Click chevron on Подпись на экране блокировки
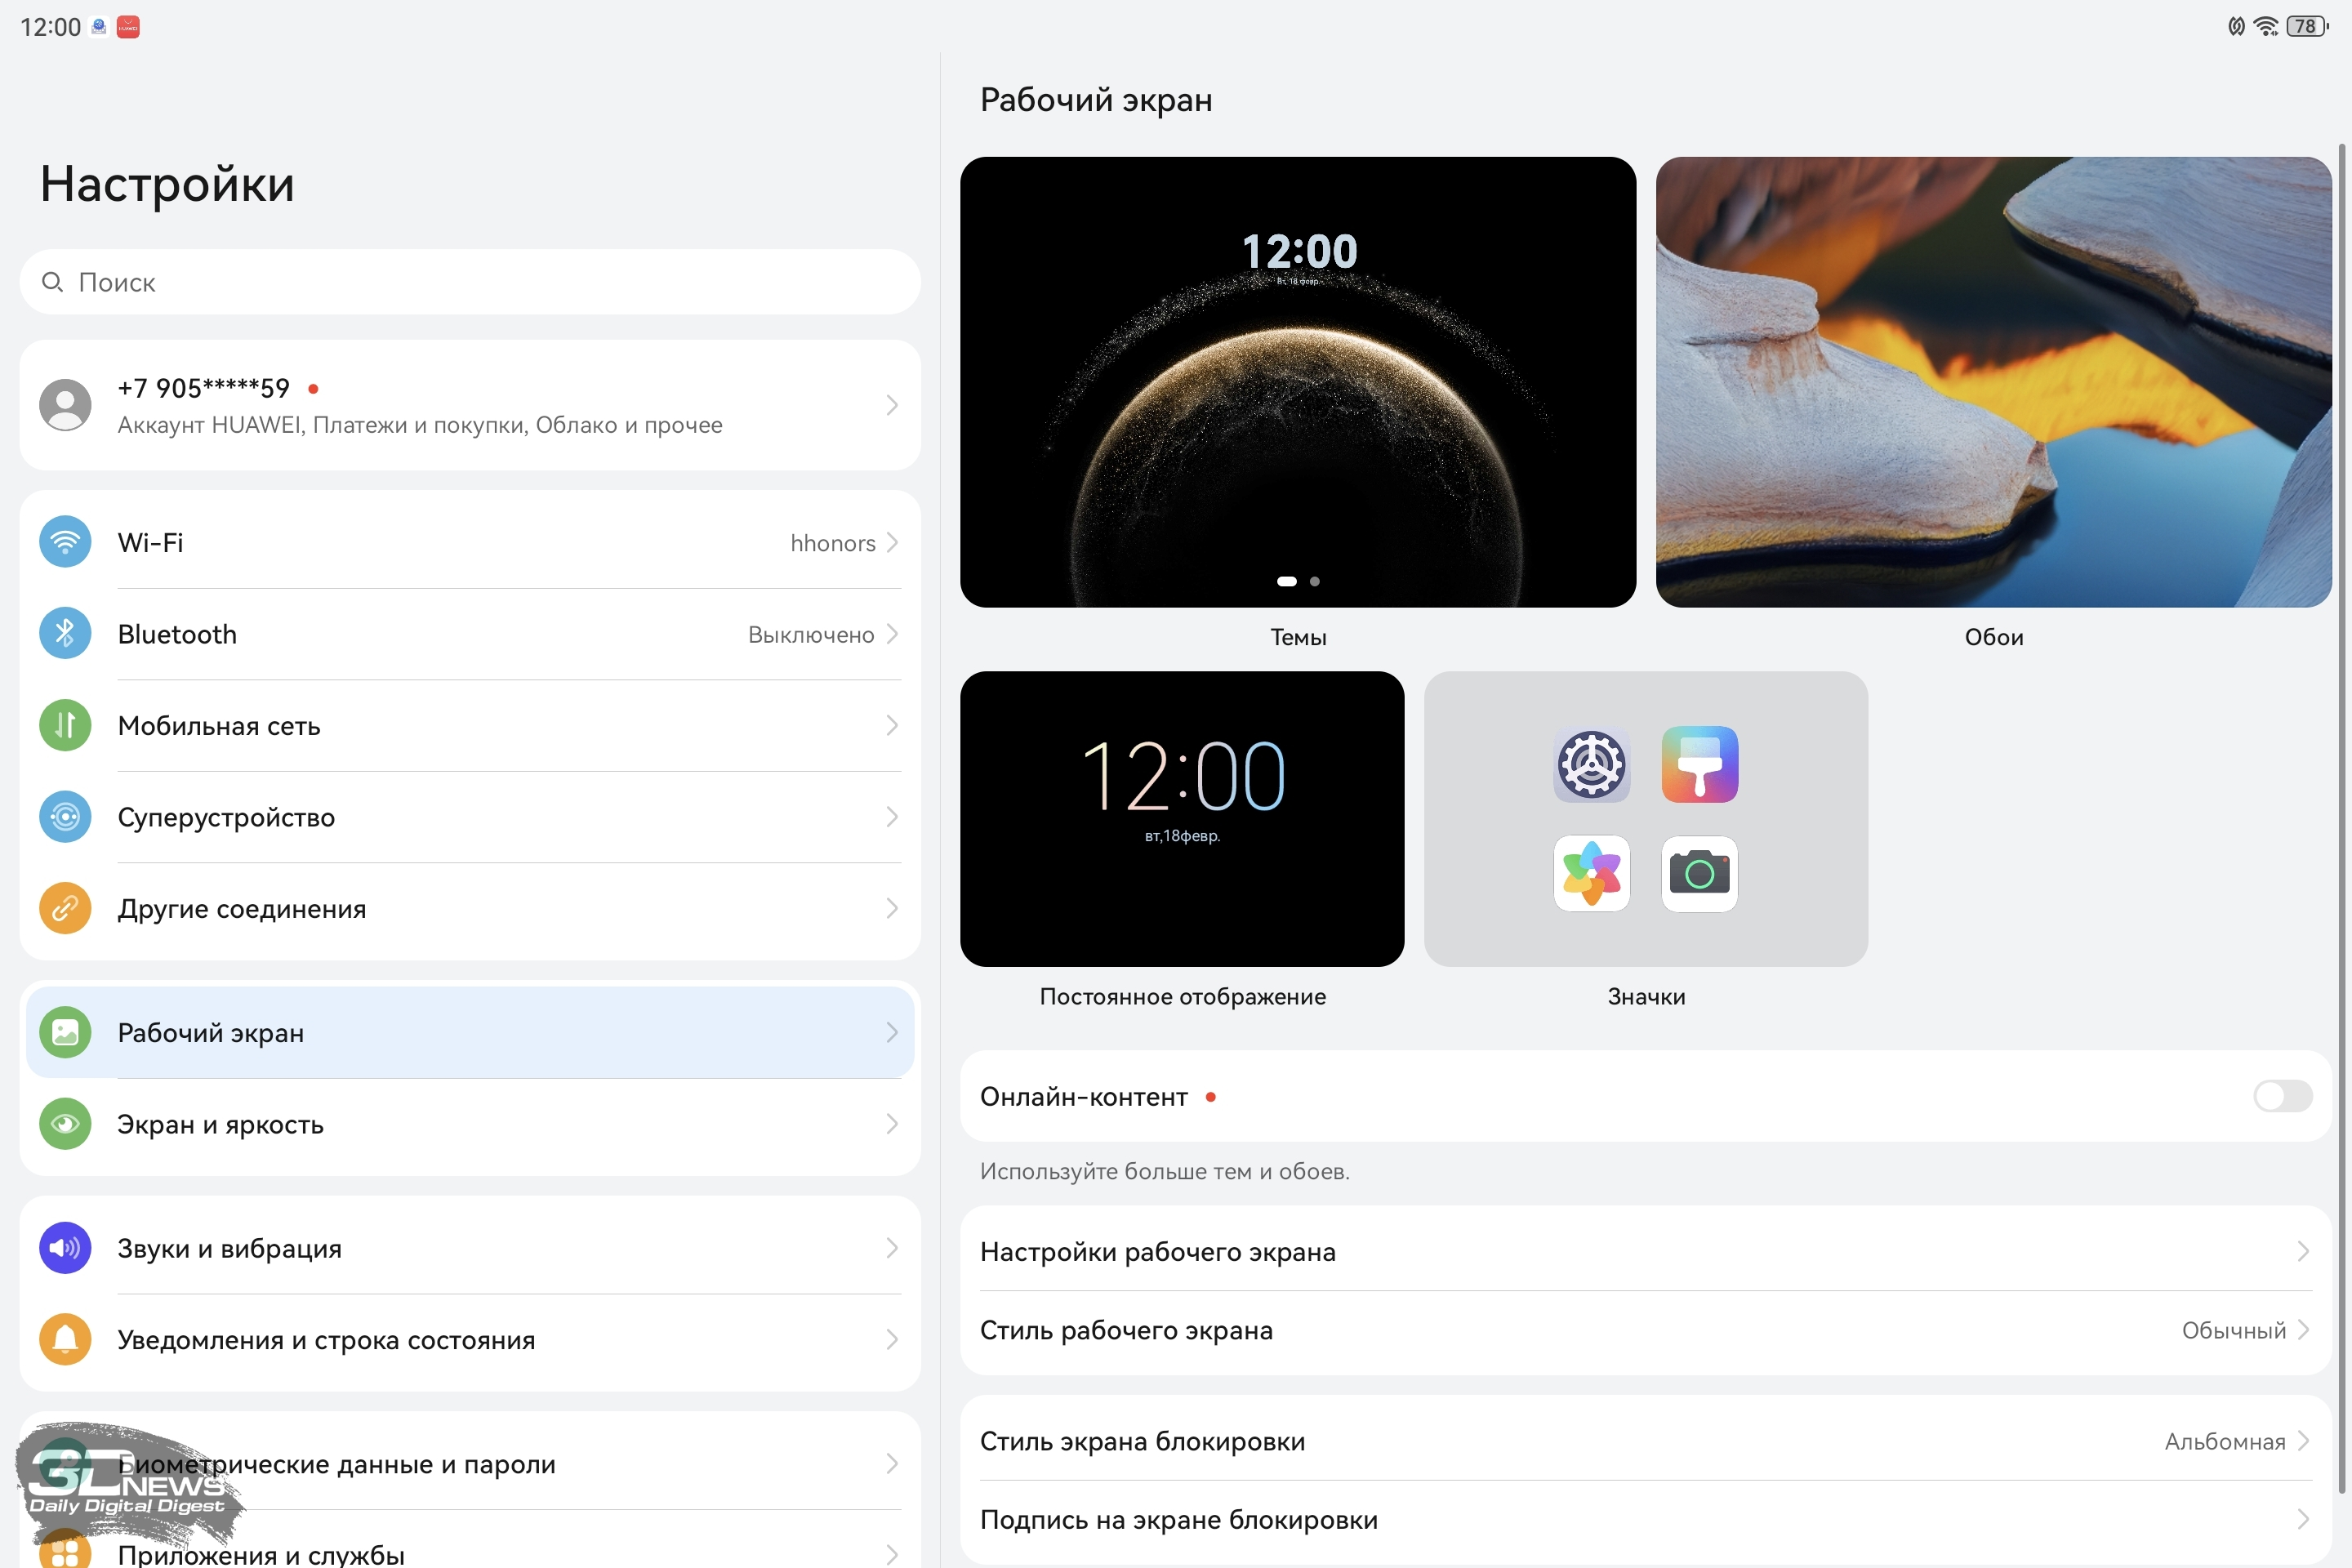Screen dimensions: 2352x1568 click(2303, 1519)
